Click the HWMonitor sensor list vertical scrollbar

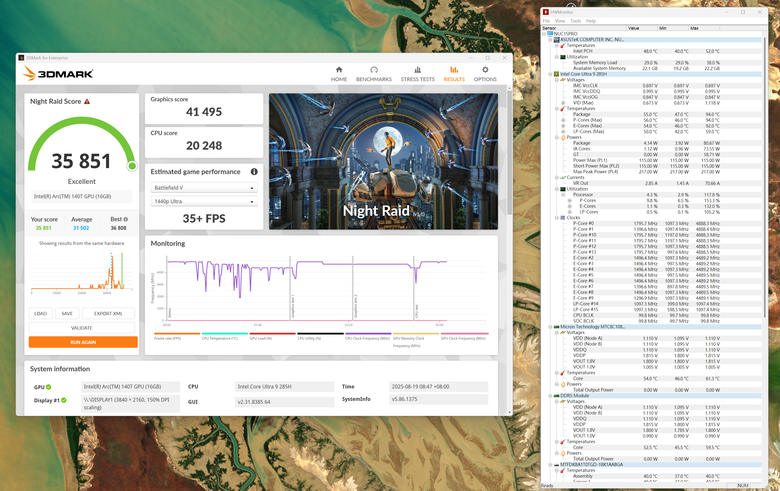click(764, 177)
